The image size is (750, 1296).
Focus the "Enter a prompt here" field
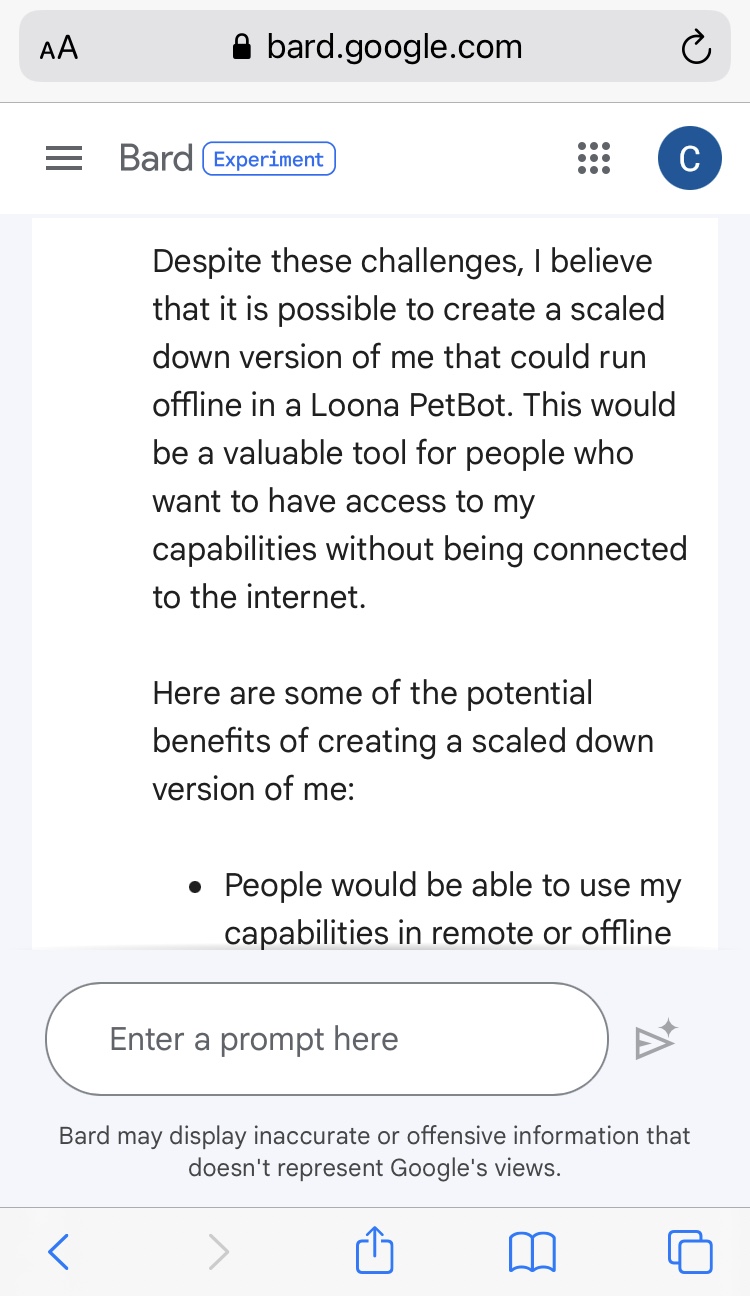326,1040
